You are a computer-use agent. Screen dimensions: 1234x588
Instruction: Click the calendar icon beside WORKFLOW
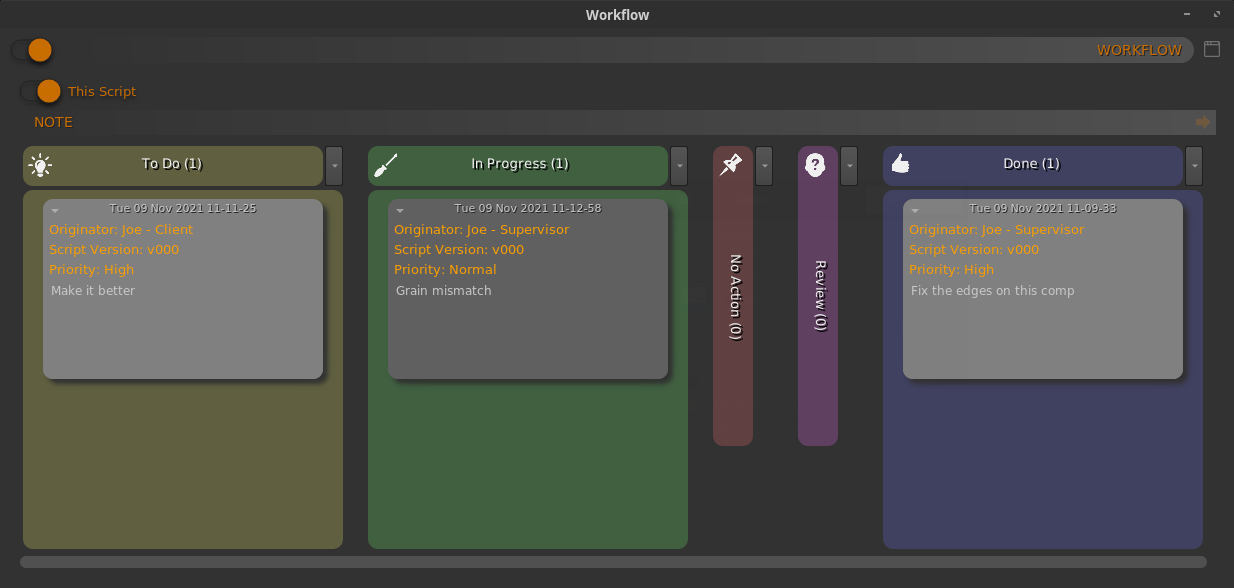click(1211, 49)
